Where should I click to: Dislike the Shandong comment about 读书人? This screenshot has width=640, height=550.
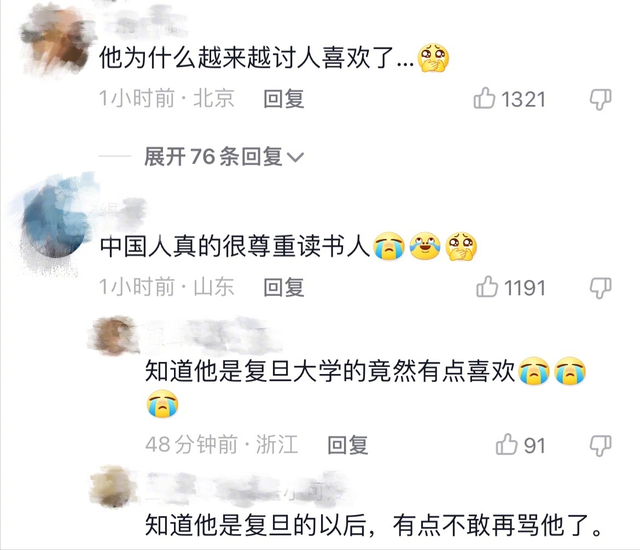[600, 288]
